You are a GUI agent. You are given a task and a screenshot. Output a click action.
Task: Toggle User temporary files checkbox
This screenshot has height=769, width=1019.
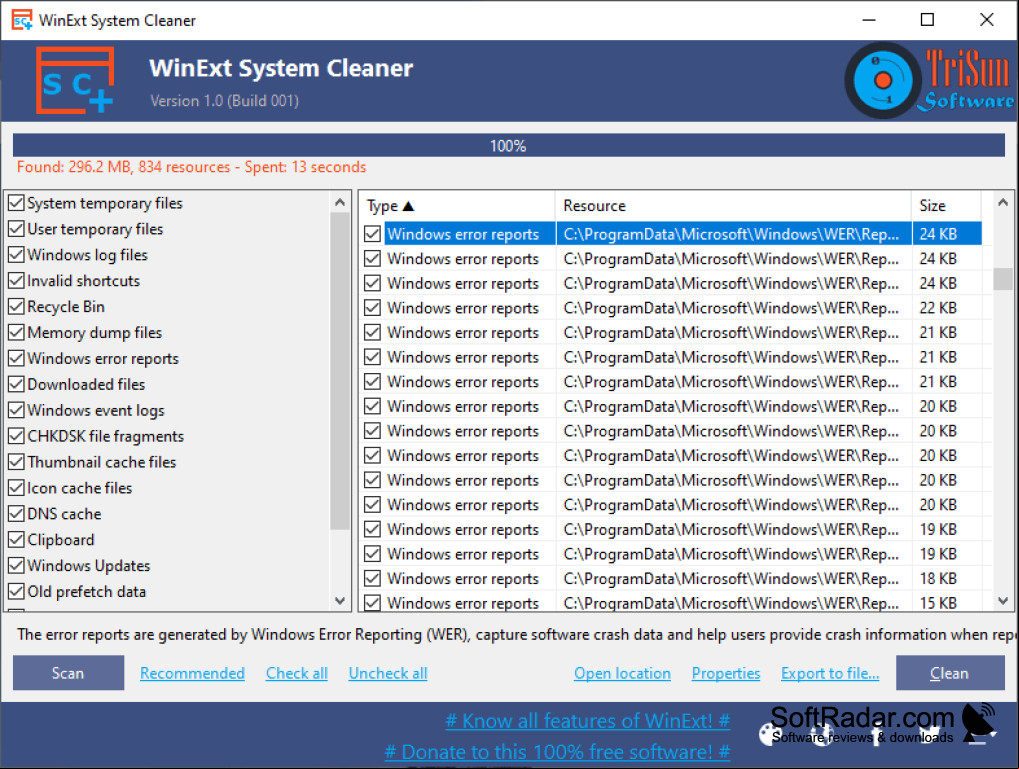pyautogui.click(x=16, y=229)
